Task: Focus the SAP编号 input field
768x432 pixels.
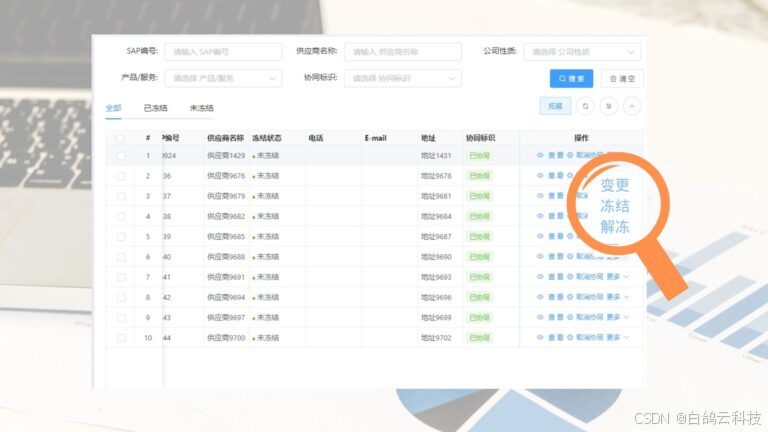Action: pos(223,52)
